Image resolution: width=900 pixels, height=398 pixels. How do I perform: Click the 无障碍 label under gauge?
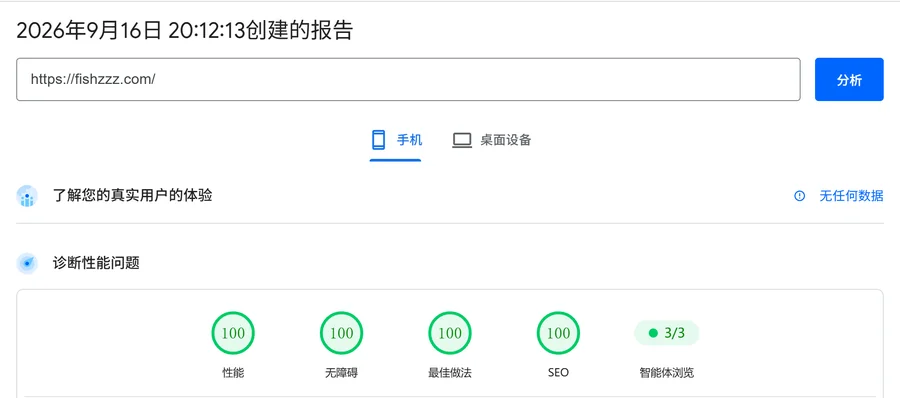pyautogui.click(x=342, y=373)
